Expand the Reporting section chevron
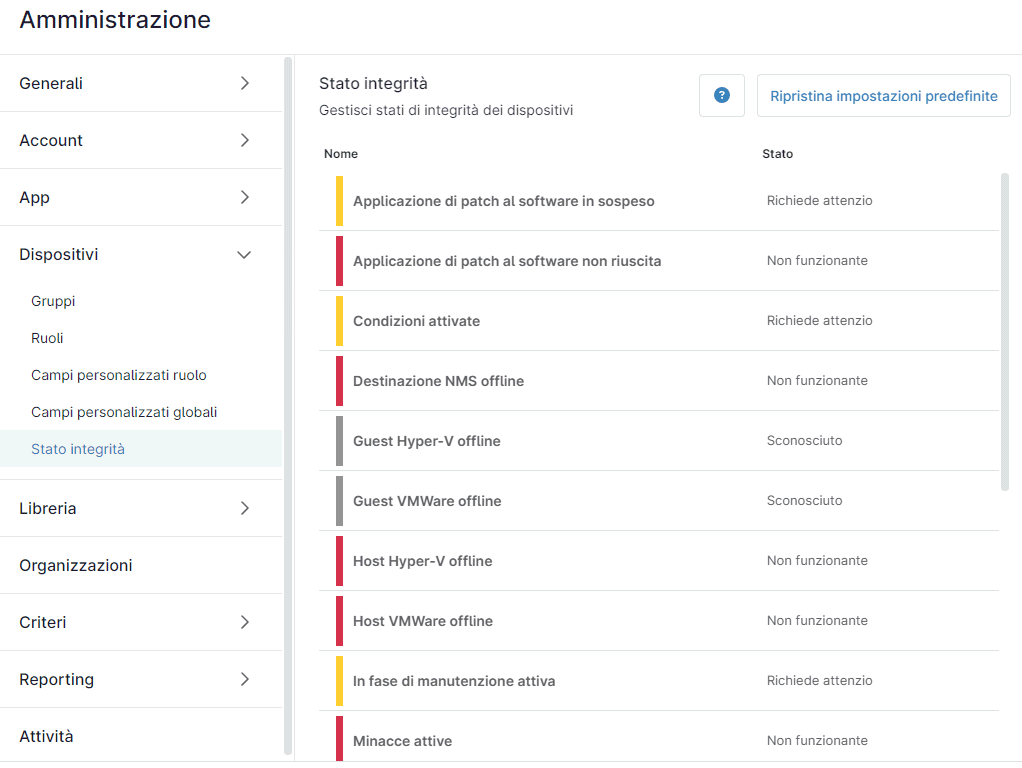 pyautogui.click(x=245, y=679)
